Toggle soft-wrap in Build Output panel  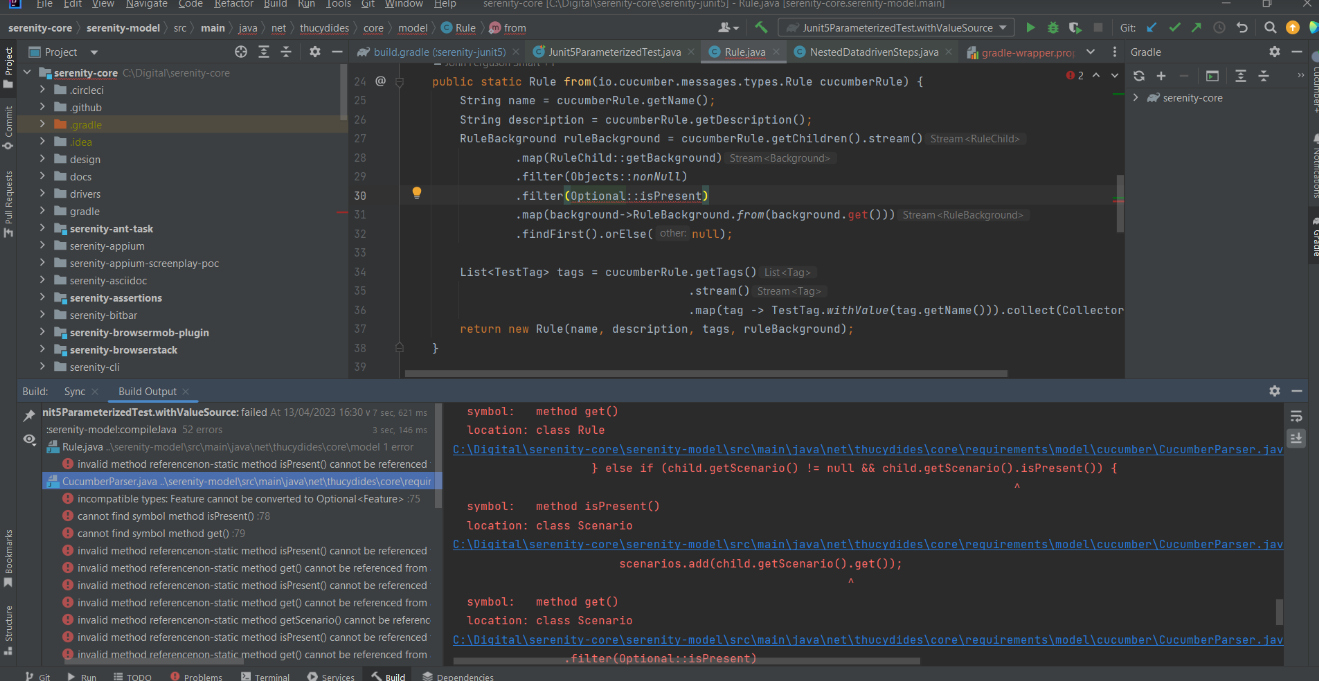click(1296, 415)
